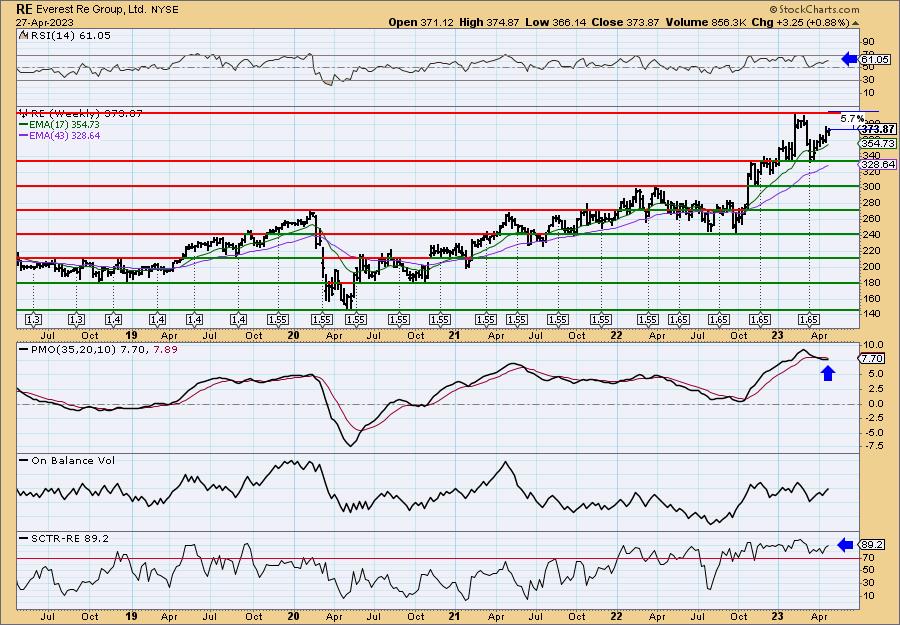
Task: Click the 240 label on price scale
Action: pyautogui.click(x=871, y=234)
